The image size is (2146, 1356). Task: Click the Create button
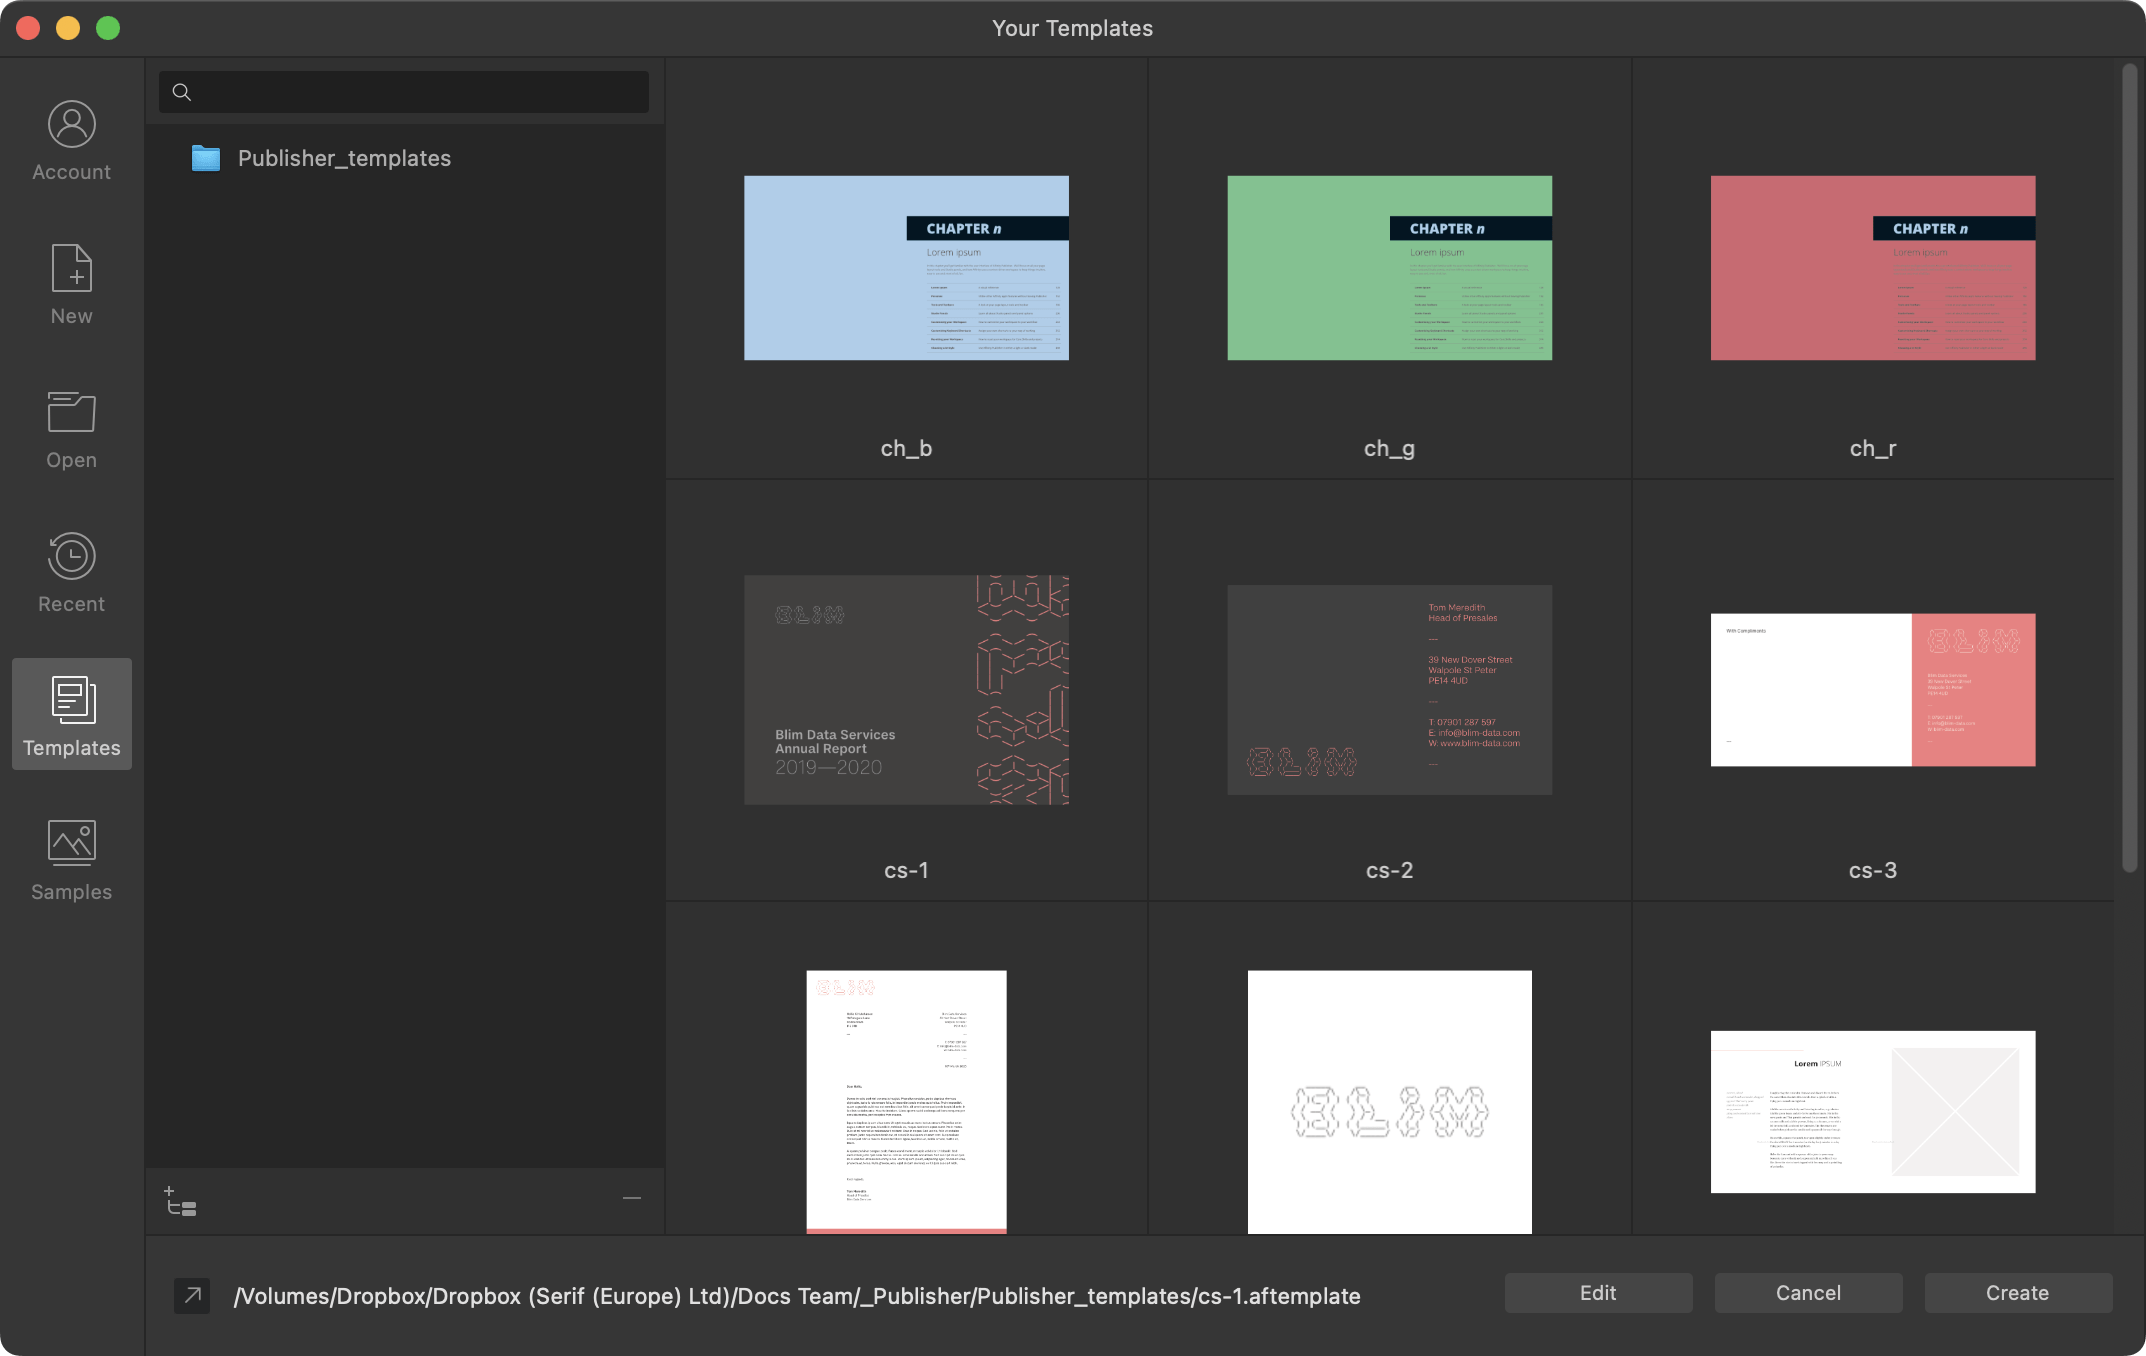tap(2016, 1292)
